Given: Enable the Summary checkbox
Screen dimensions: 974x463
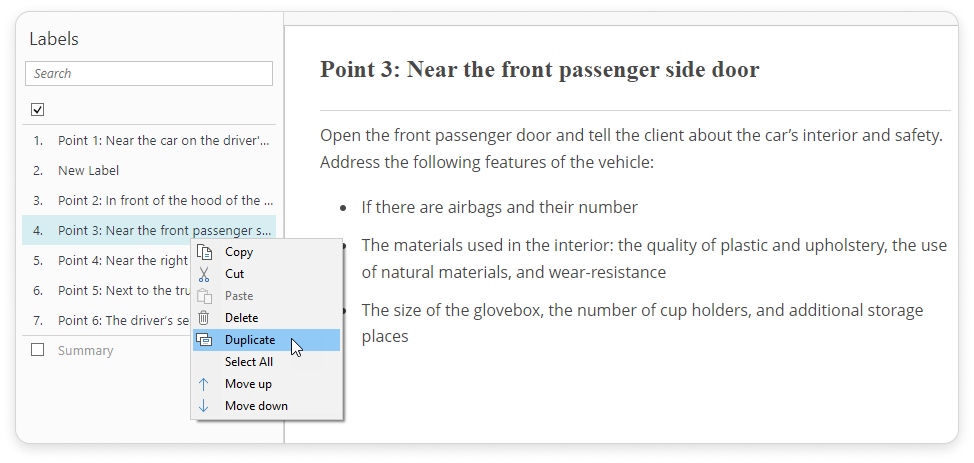Looking at the screenshot, I should (38, 350).
